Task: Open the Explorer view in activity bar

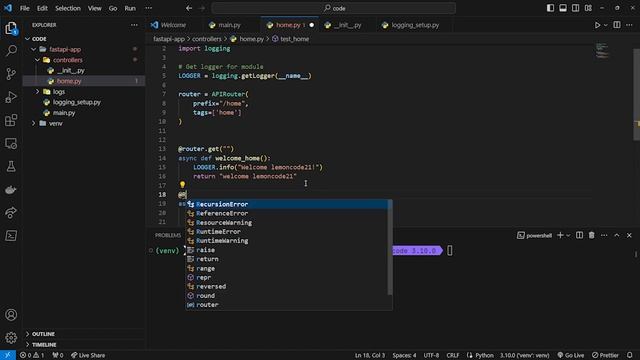Action: (11, 28)
